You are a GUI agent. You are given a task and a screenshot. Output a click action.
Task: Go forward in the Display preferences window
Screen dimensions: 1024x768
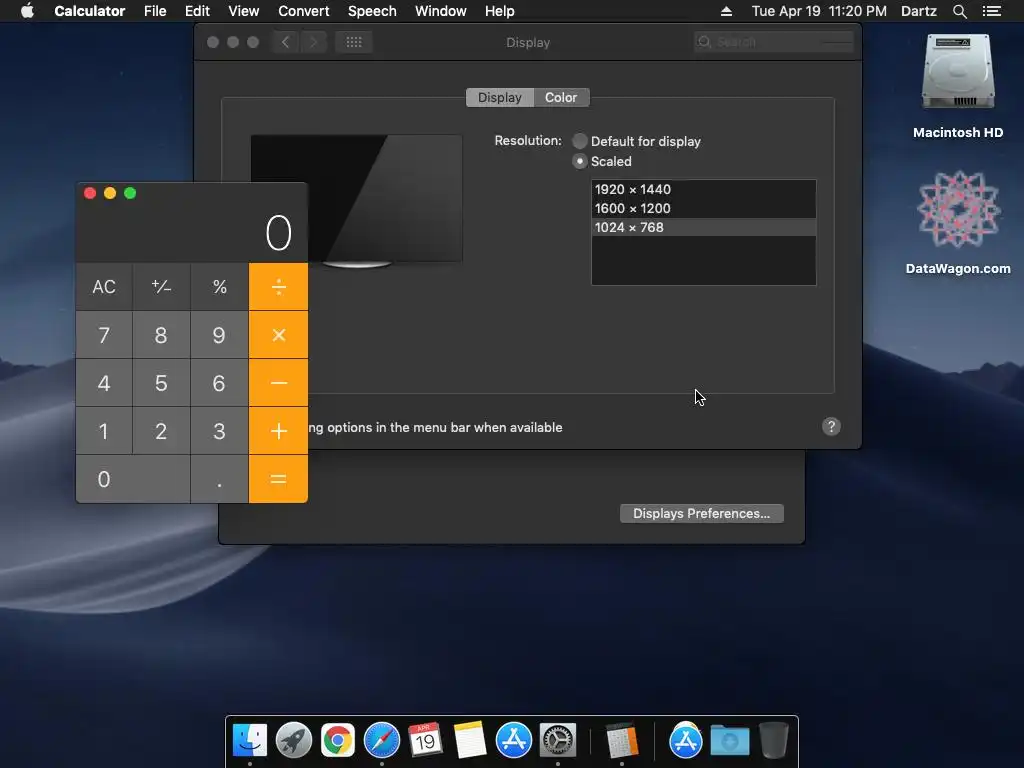pyautogui.click(x=313, y=42)
